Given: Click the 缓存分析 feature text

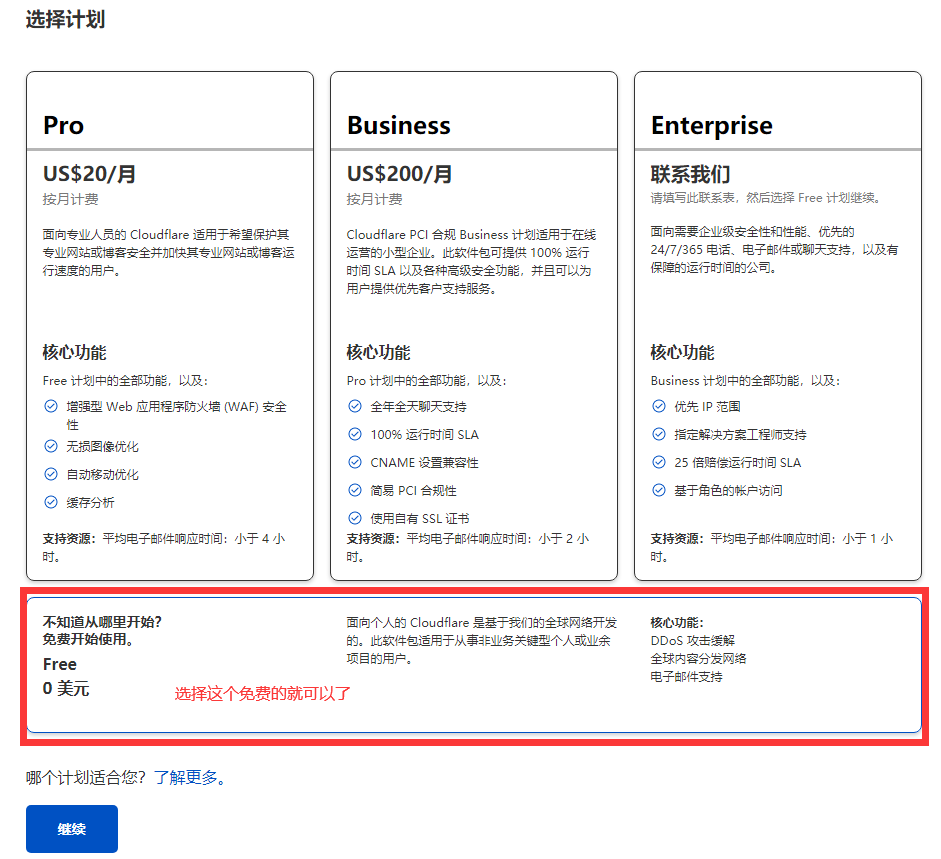Looking at the screenshot, I should point(90,502).
